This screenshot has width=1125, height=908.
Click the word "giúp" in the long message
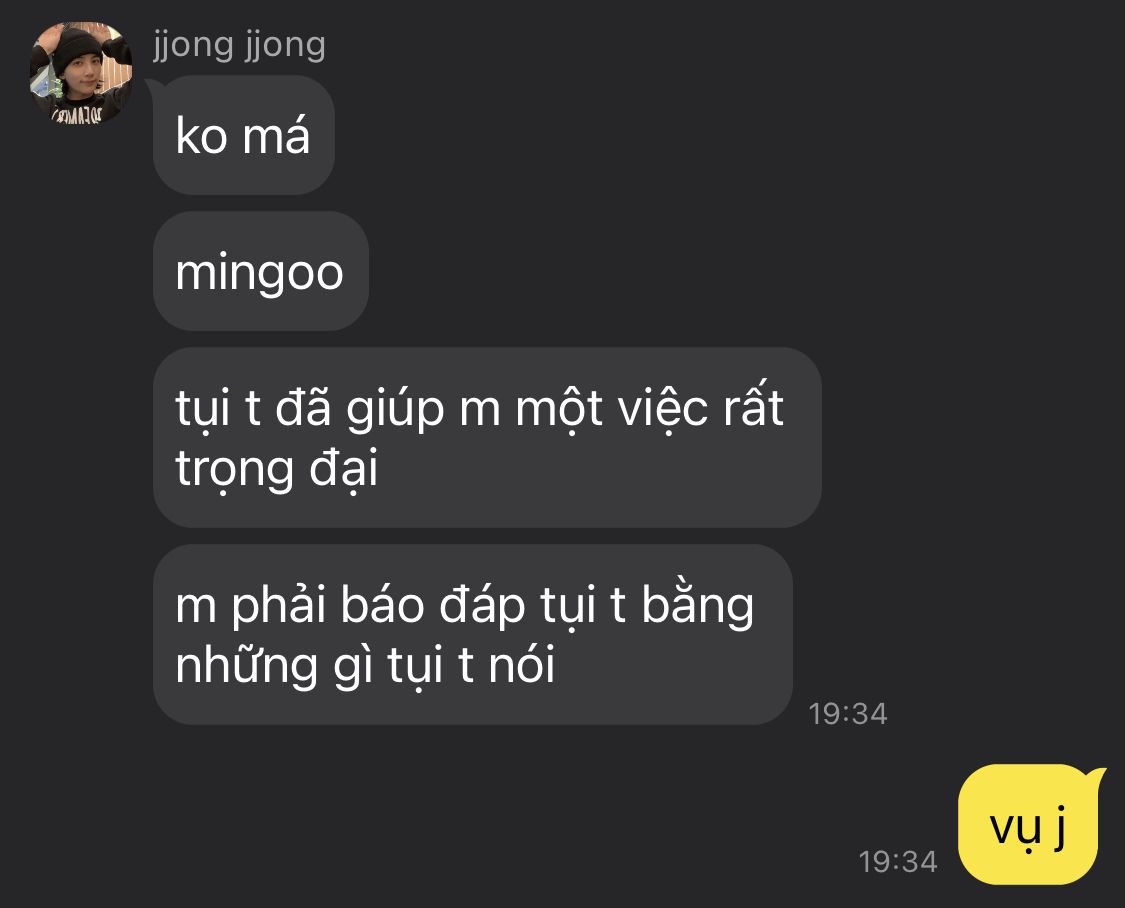pos(395,409)
